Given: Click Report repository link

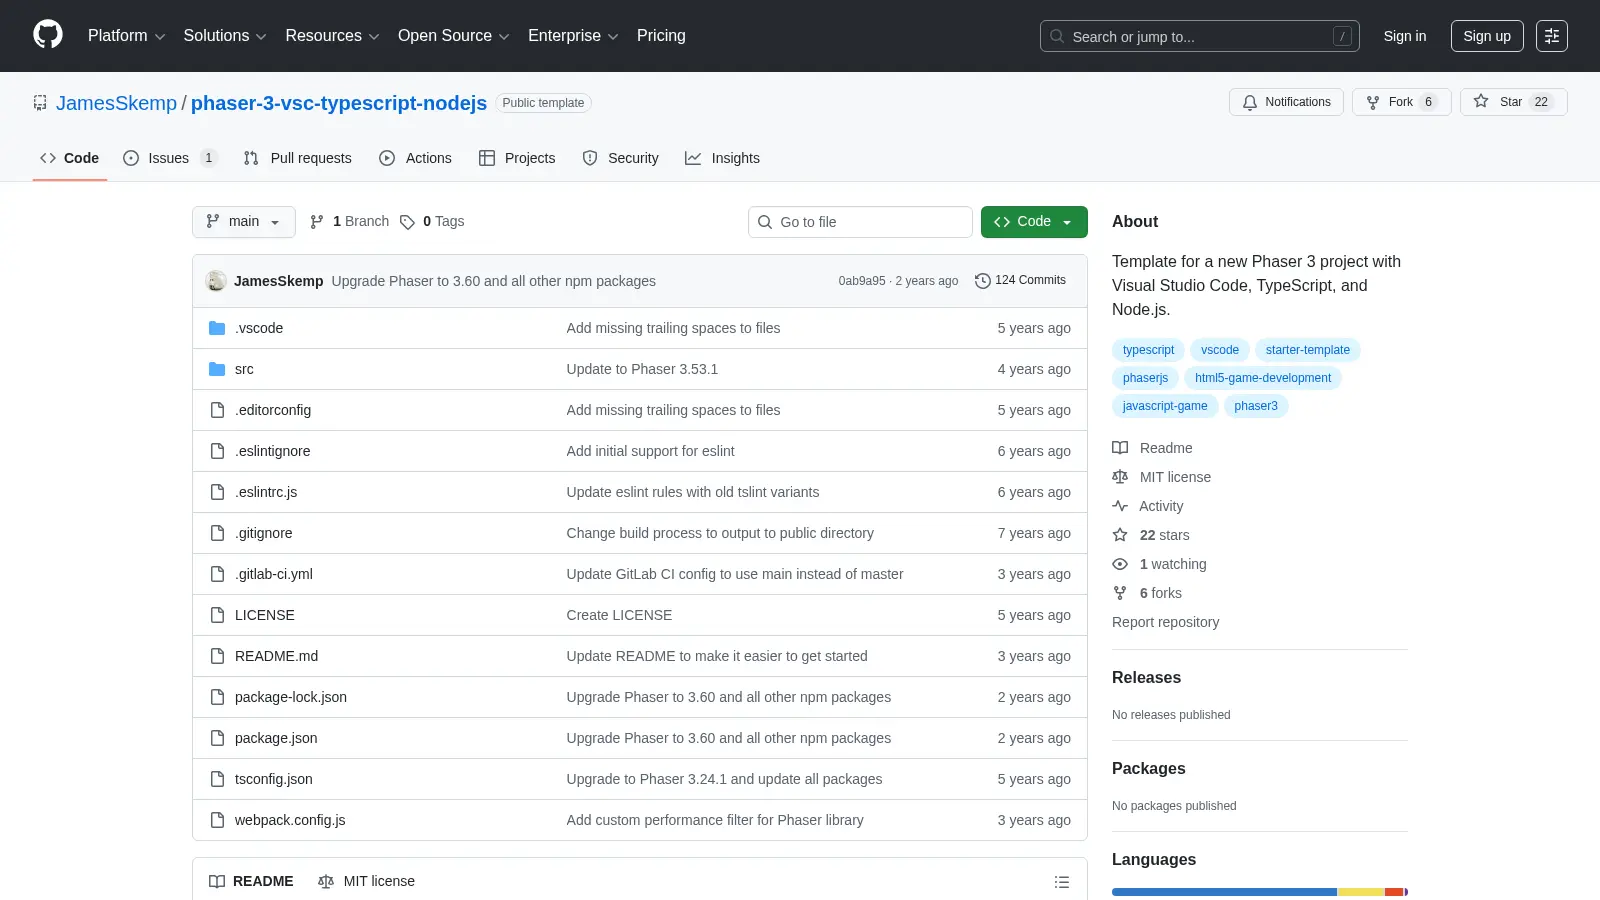Looking at the screenshot, I should 1165,622.
